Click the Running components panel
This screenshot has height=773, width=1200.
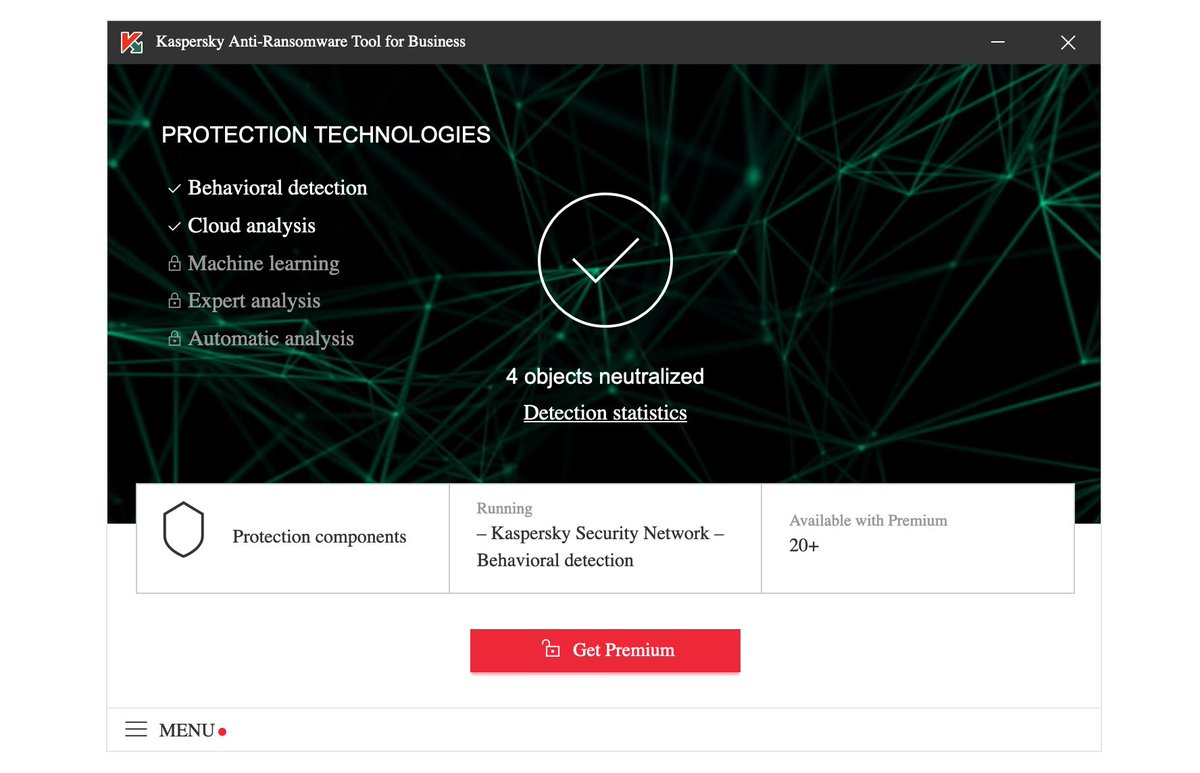tap(605, 538)
